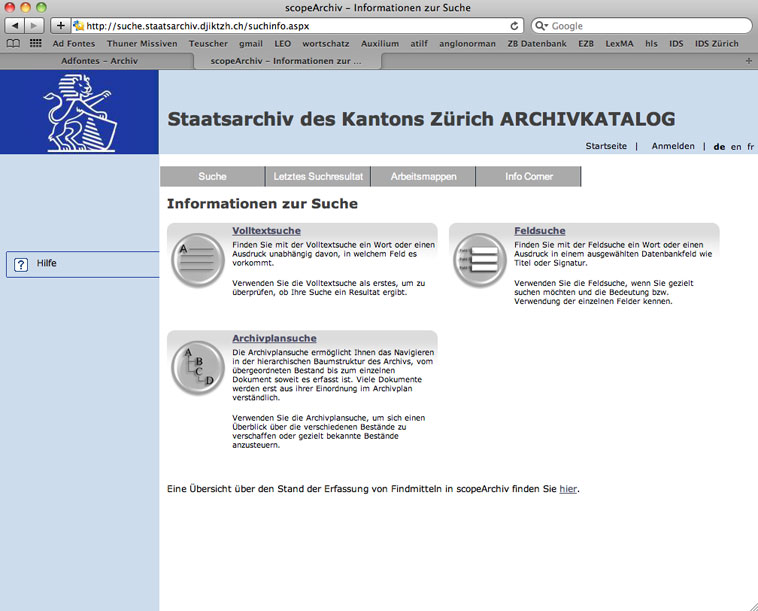The height and width of the screenshot is (611, 758).
Task: Open the gmail bookmark
Action: (x=251, y=44)
